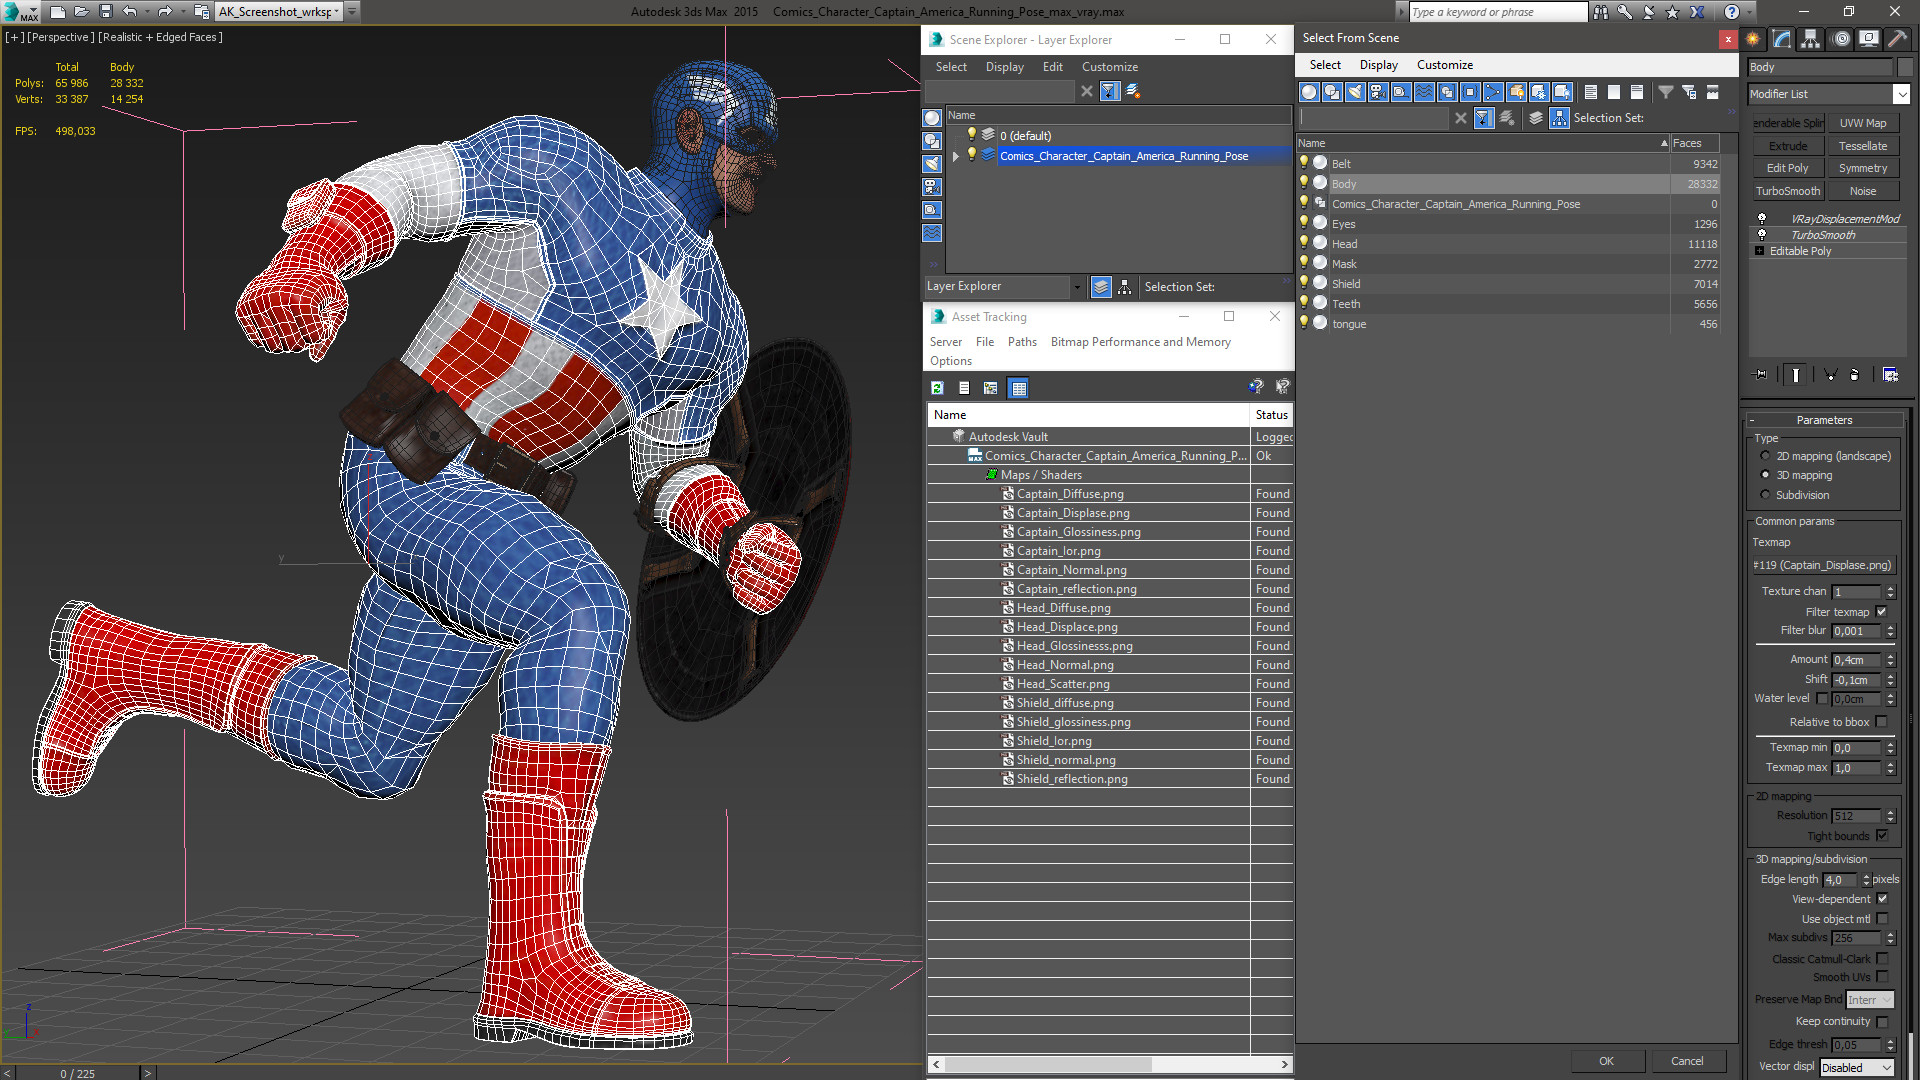Open Customize menu in Select From Scene
The width and height of the screenshot is (1920, 1080).
pos(1444,65)
